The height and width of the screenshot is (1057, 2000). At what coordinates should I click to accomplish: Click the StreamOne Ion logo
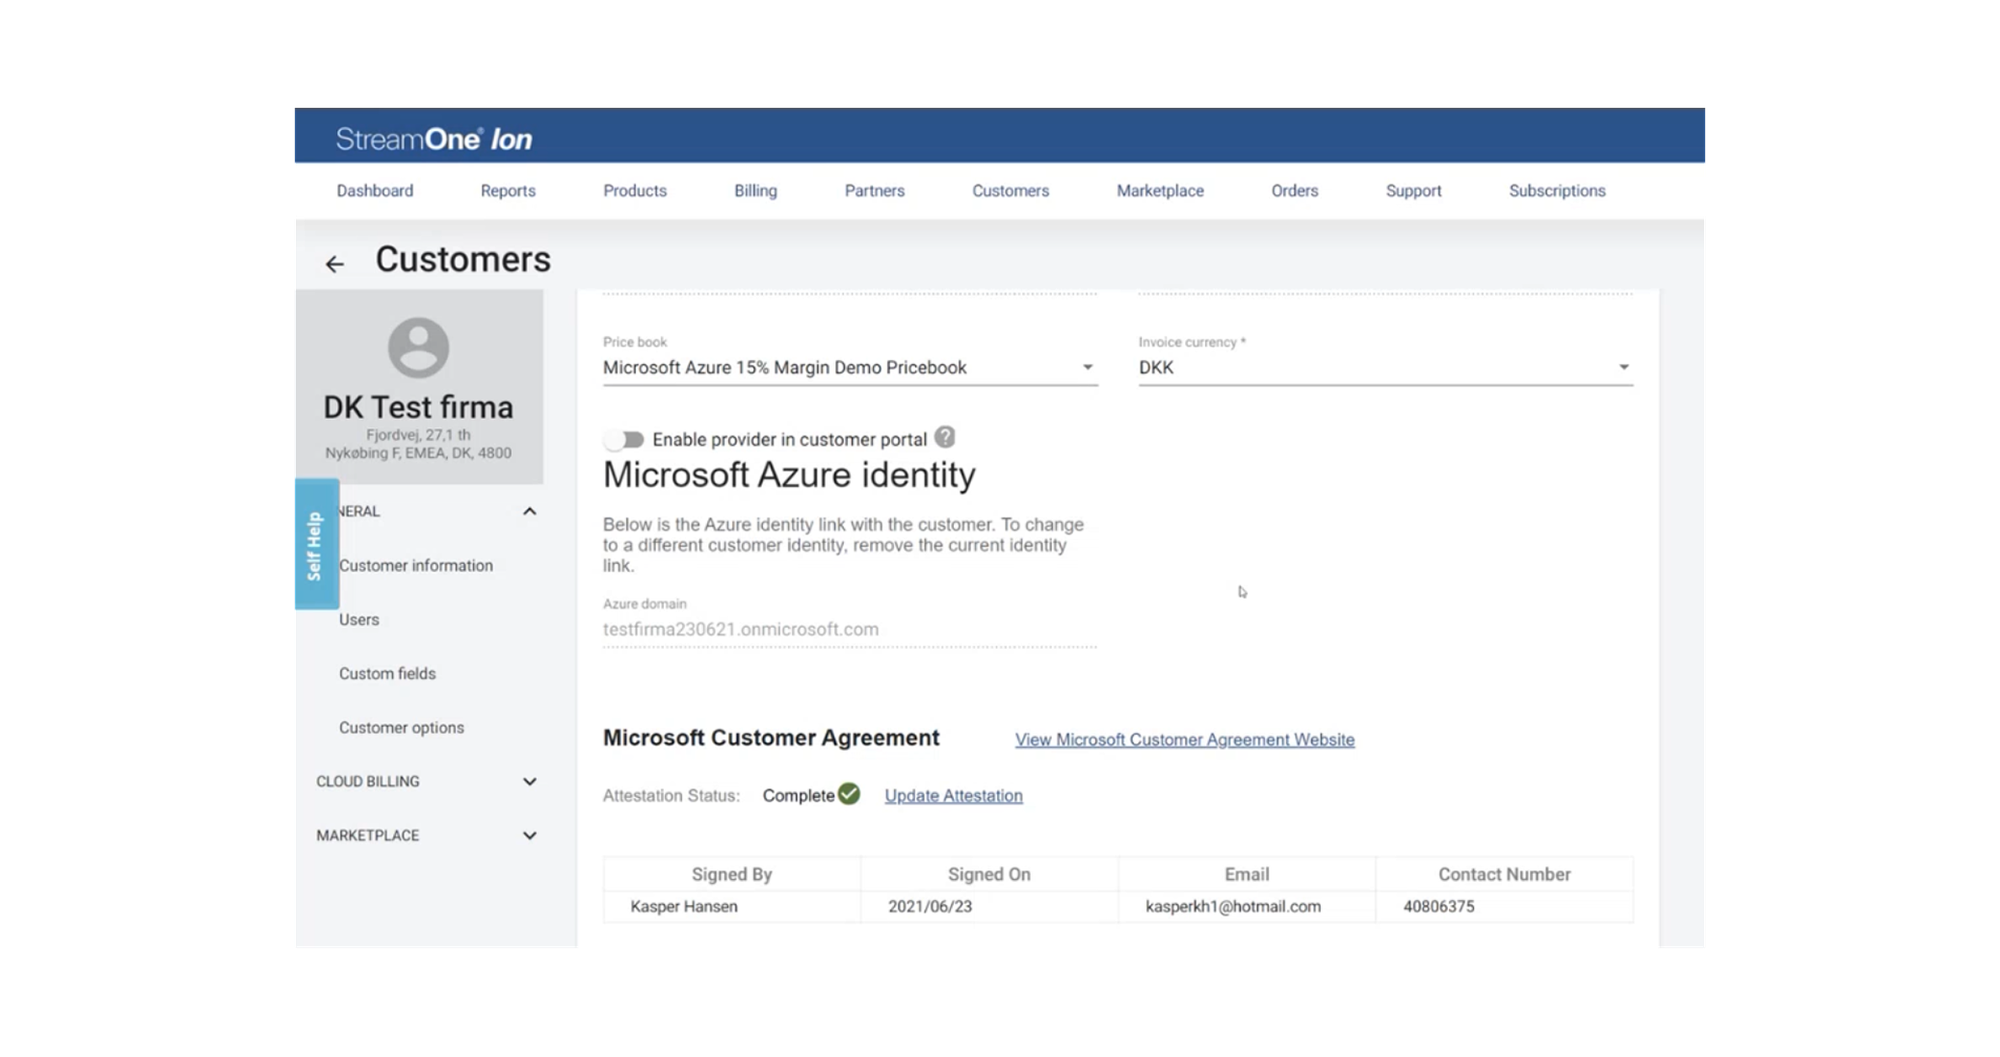[x=434, y=139]
